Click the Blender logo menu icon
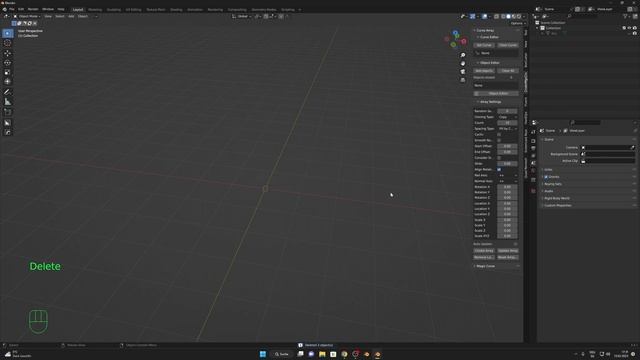640x360 pixels. coord(4,9)
